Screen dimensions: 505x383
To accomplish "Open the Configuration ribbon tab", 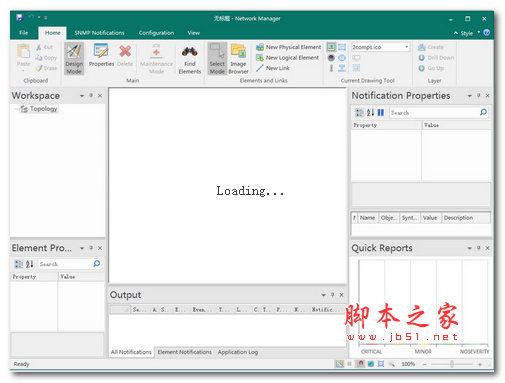I will tap(156, 33).
